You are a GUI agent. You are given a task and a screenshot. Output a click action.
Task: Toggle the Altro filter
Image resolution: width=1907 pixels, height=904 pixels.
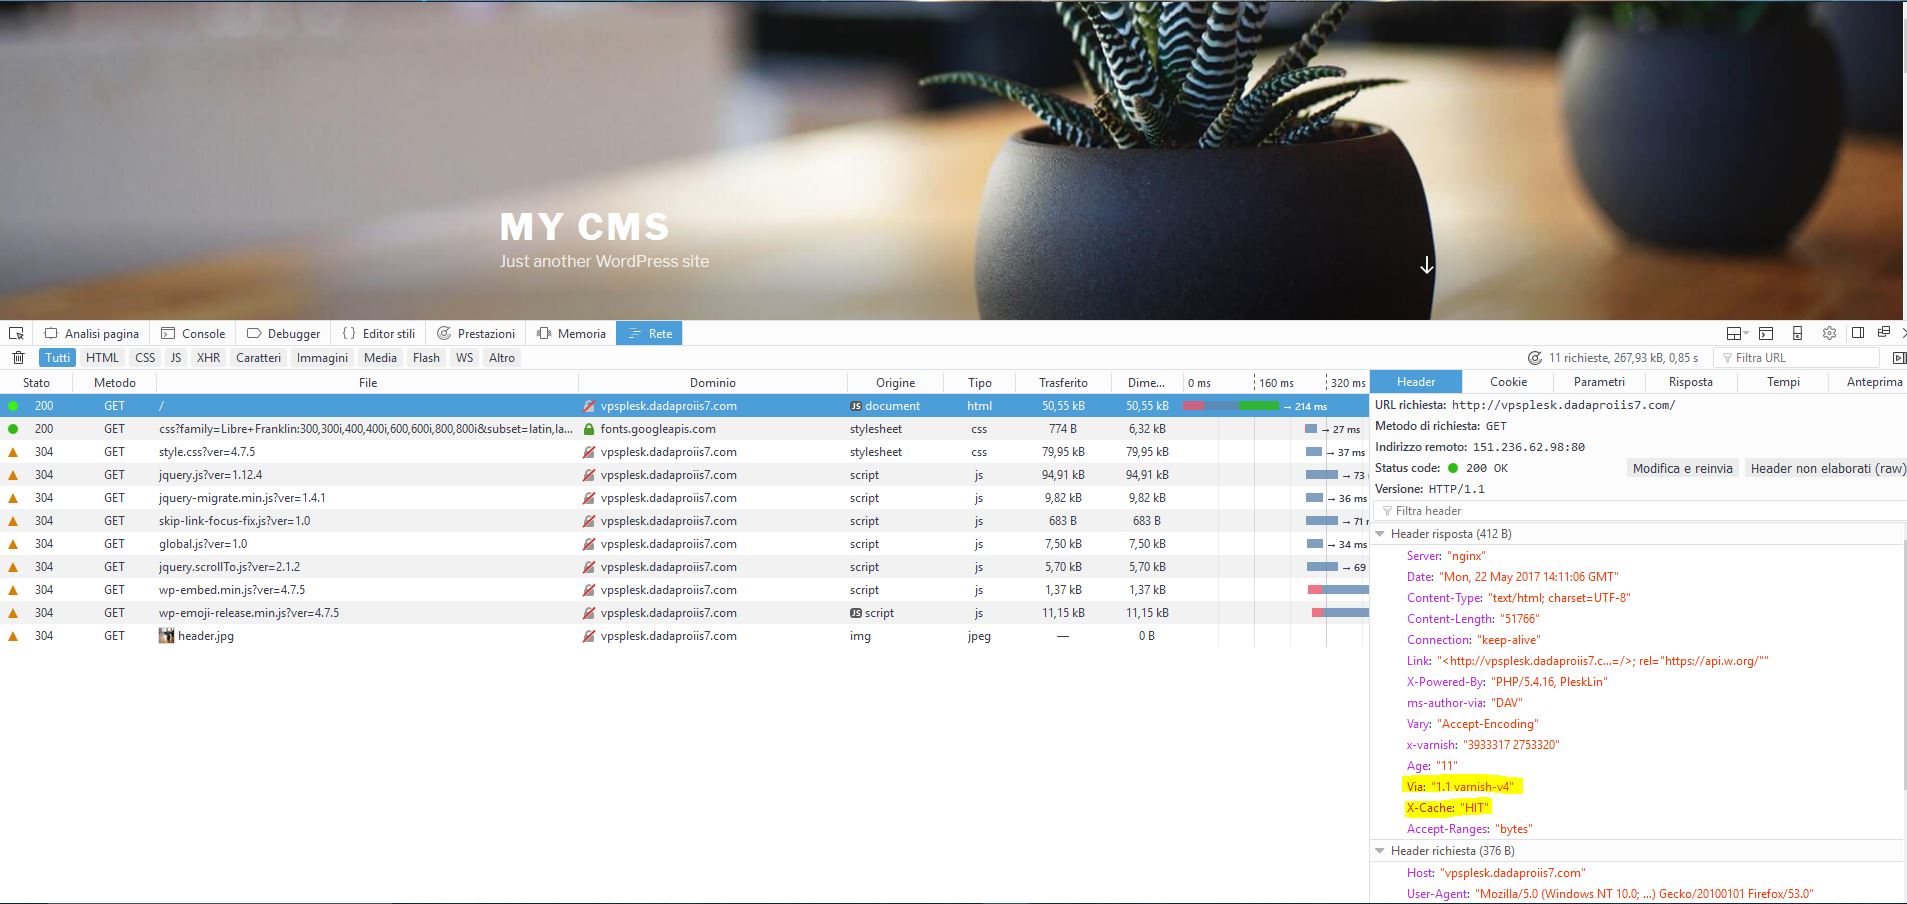tap(502, 357)
